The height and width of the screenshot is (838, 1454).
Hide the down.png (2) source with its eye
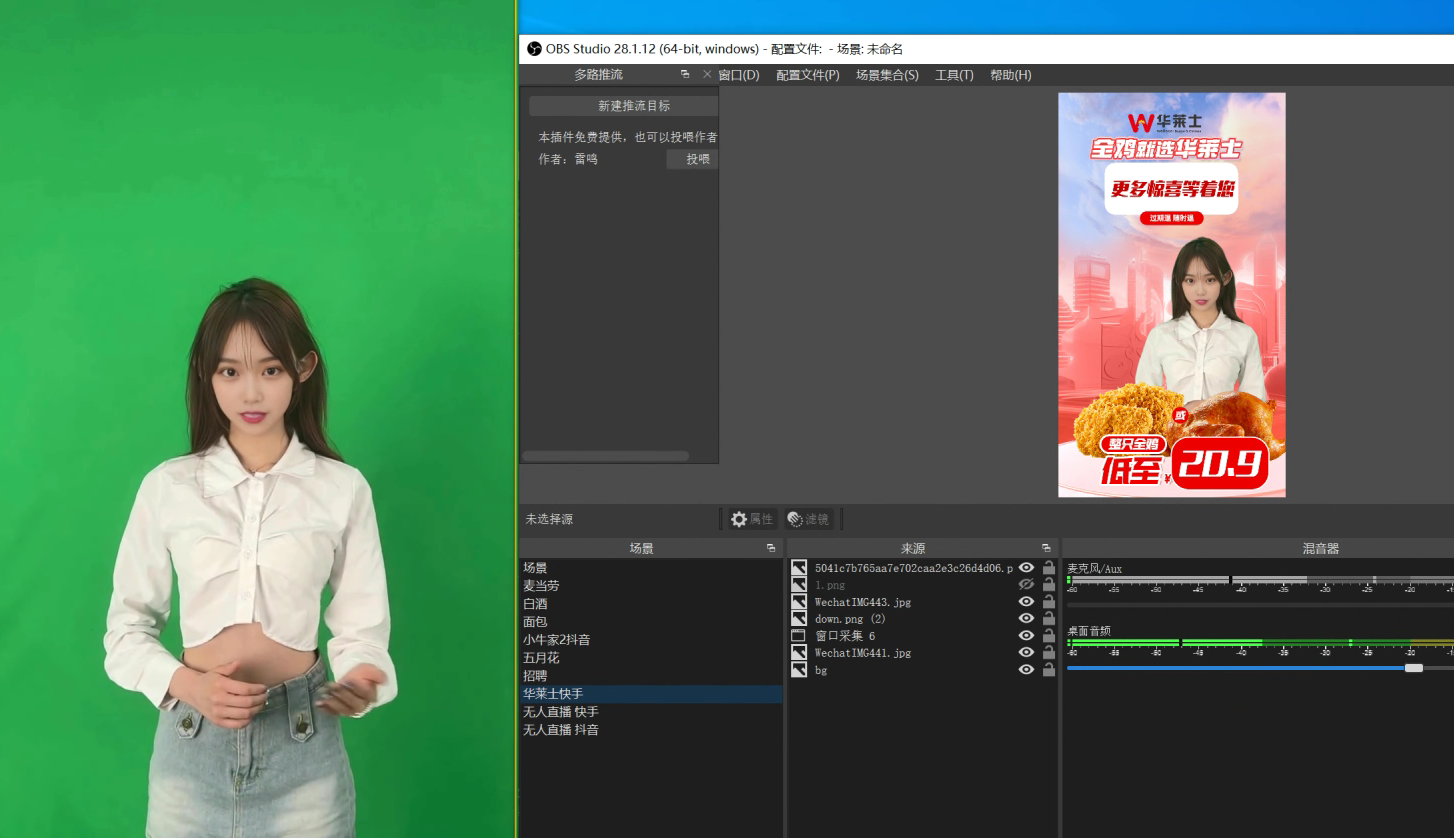[x=1026, y=619]
